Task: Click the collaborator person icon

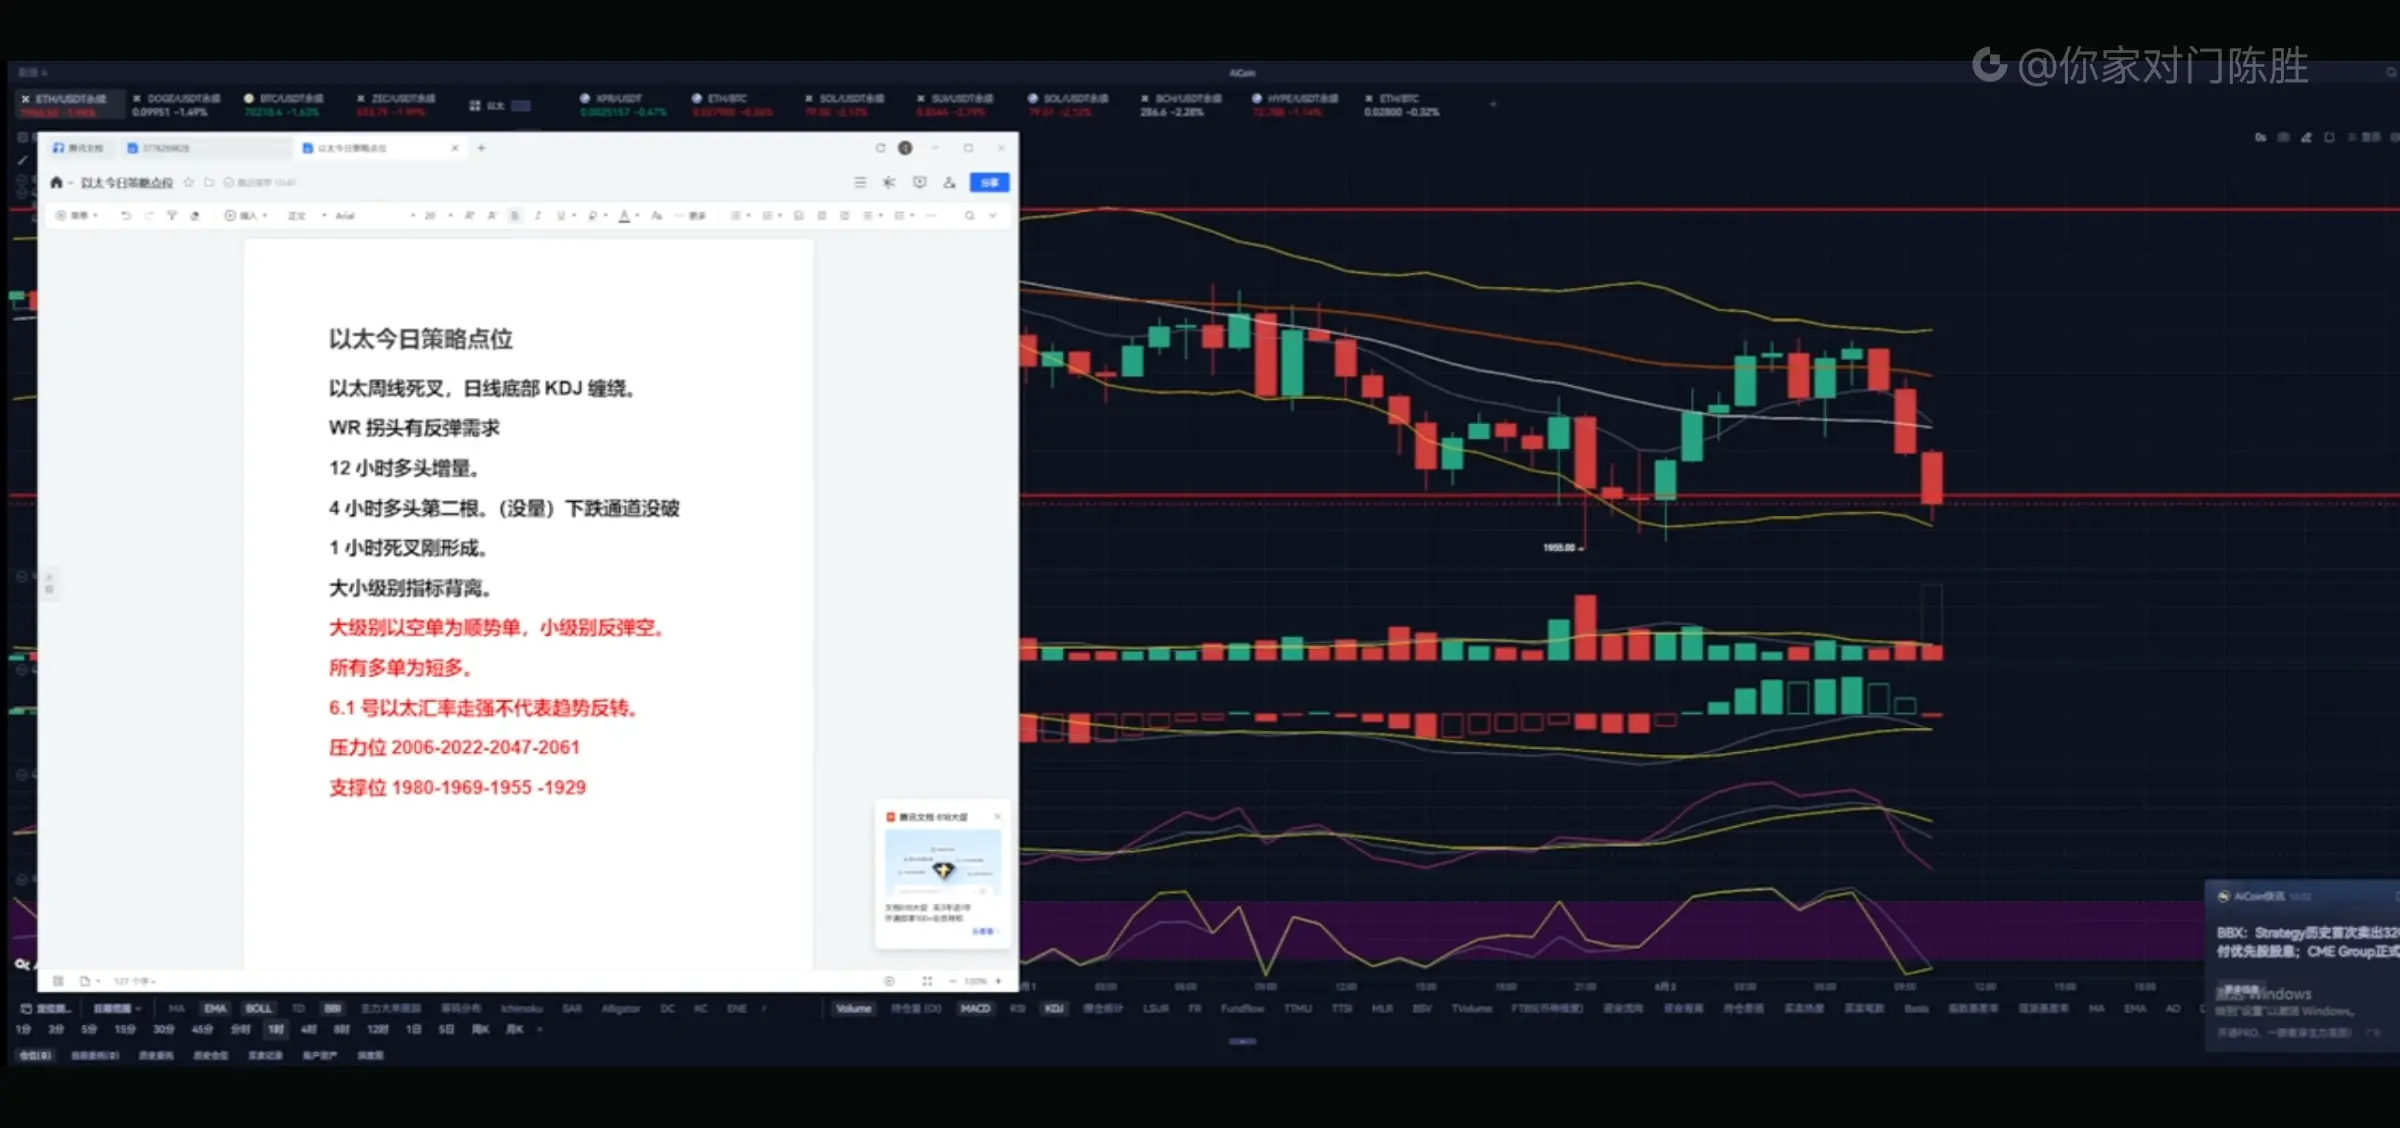Action: coord(949,182)
